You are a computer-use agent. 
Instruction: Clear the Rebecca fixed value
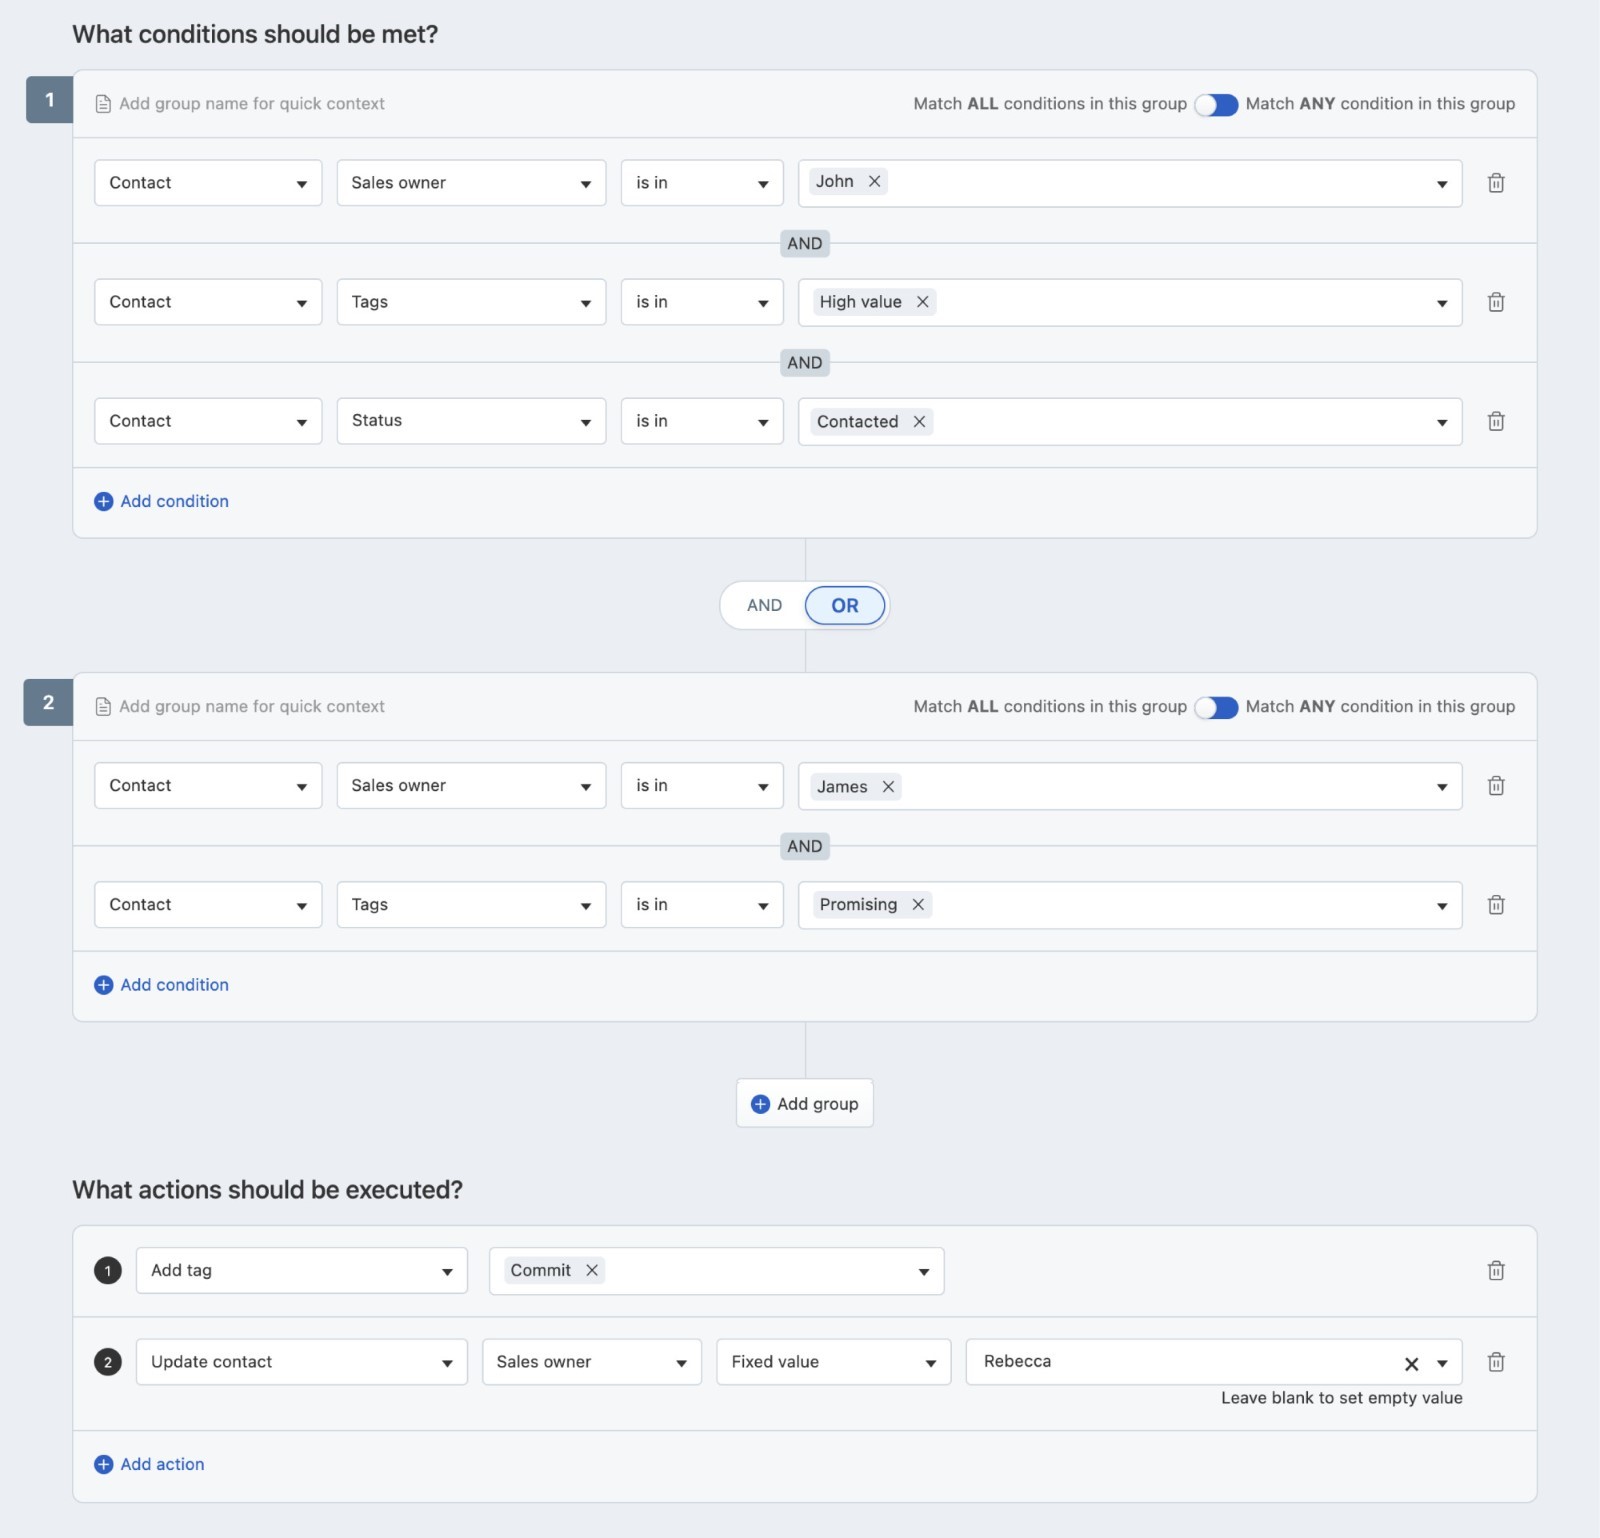[1411, 1363]
